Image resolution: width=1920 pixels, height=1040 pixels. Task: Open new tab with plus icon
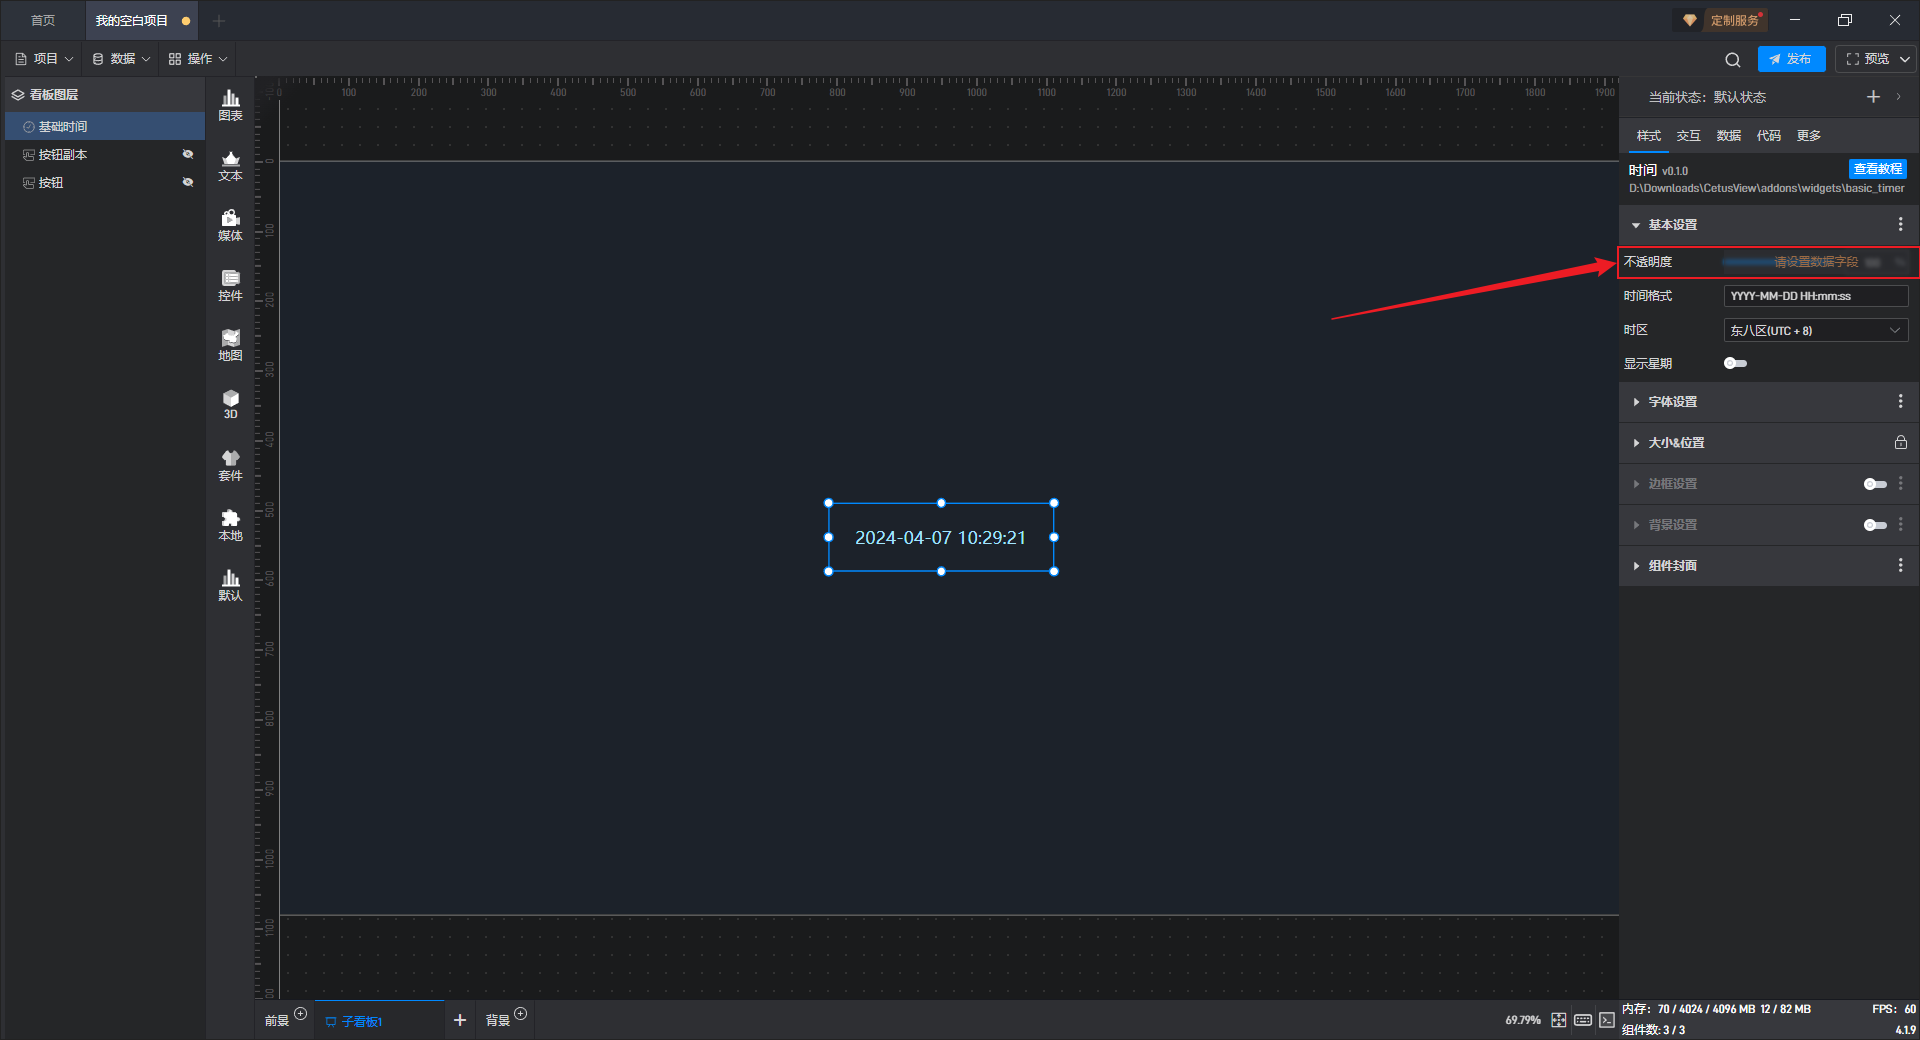[x=219, y=20]
